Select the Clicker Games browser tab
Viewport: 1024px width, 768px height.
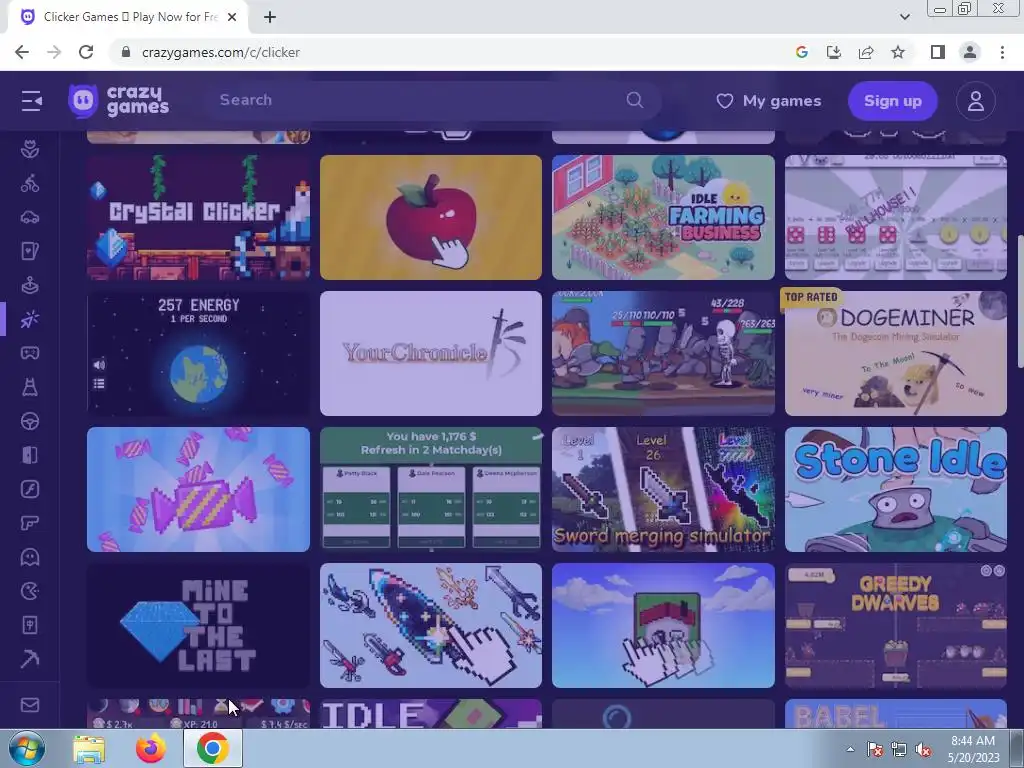coord(129,17)
